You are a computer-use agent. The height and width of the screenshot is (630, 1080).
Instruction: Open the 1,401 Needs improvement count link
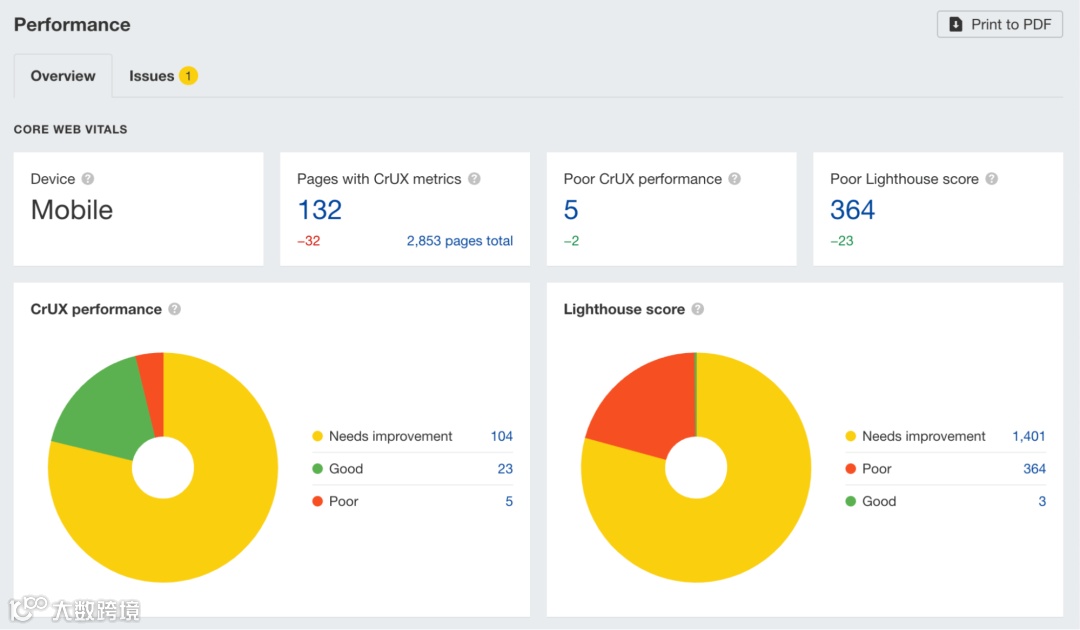[x=1031, y=436]
